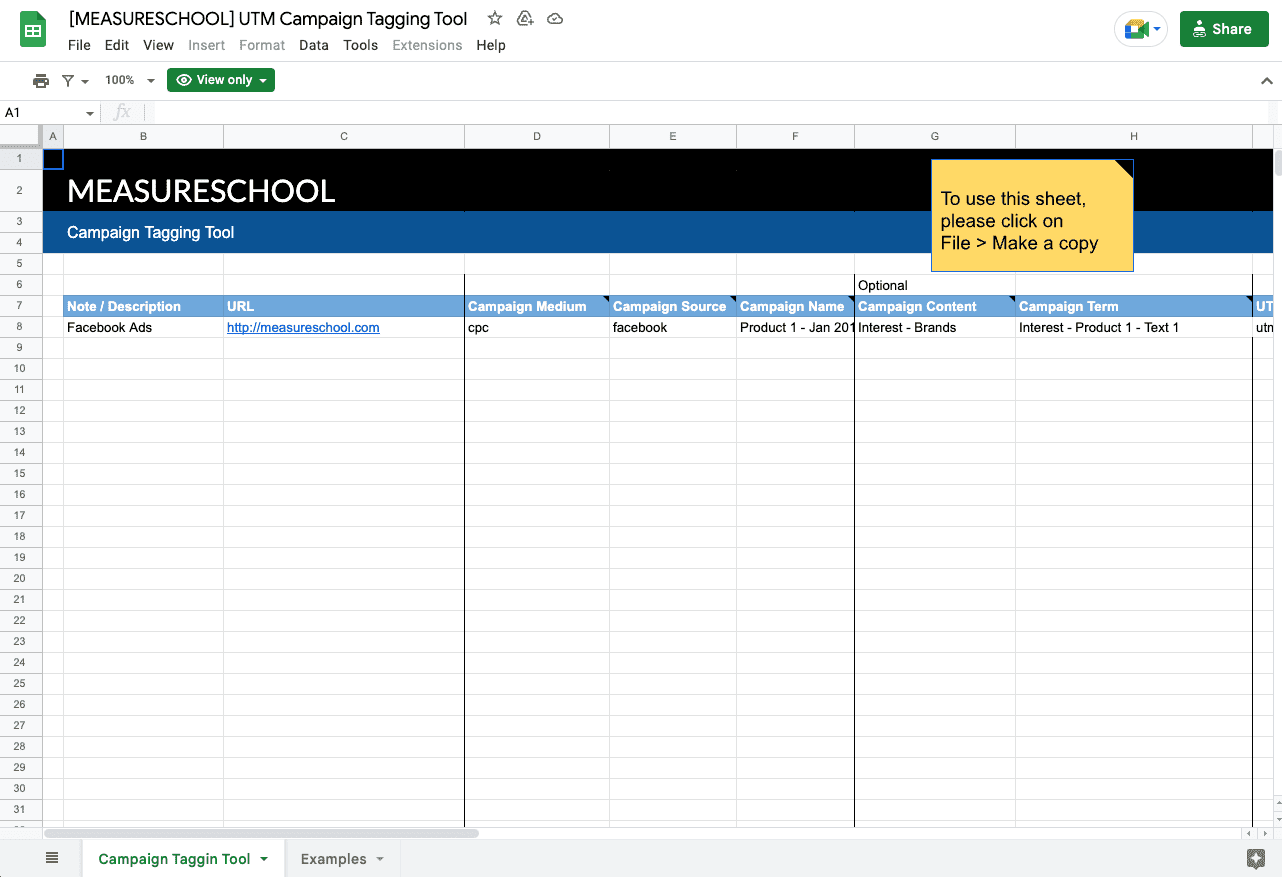Create a filter view
1282x877 pixels.
(68, 80)
